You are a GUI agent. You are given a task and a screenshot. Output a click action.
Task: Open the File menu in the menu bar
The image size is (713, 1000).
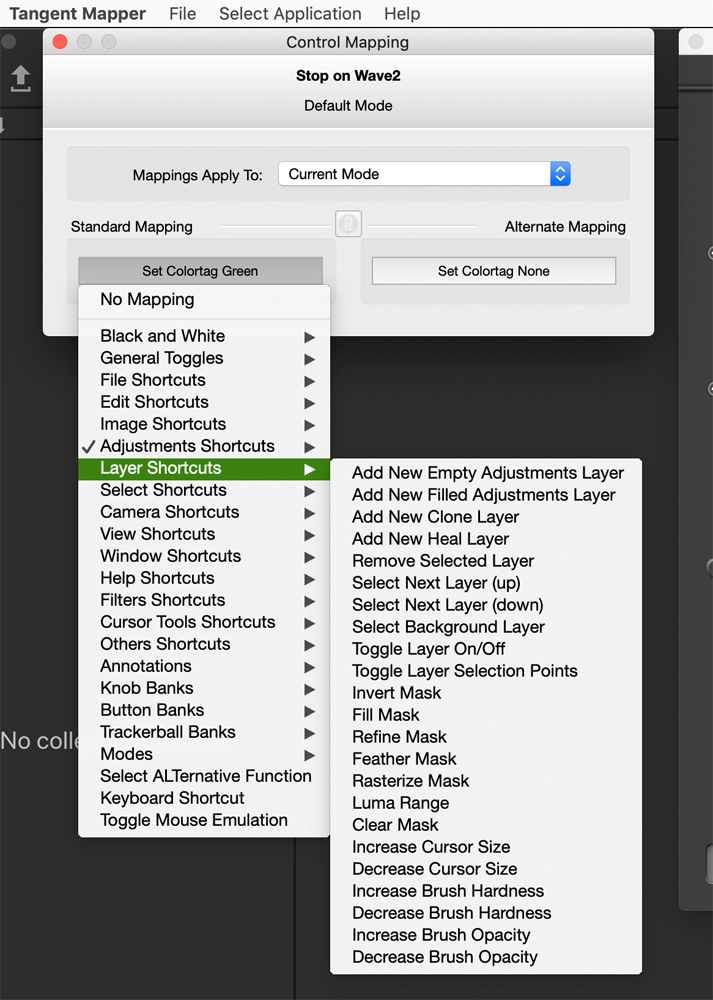[x=182, y=14]
